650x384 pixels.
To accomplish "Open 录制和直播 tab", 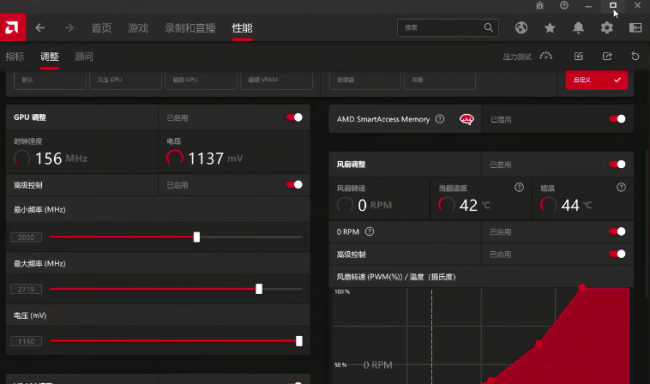I will 190,28.
